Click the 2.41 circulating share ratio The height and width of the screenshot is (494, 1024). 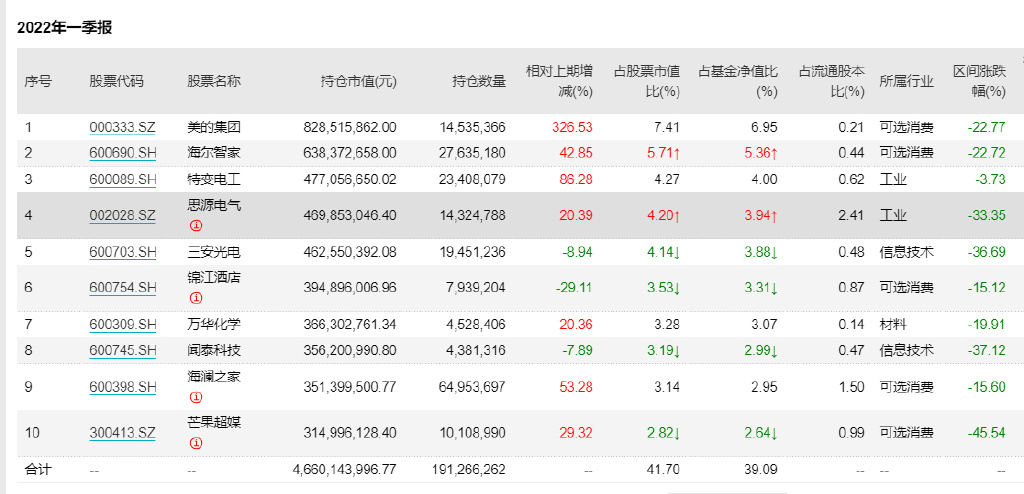click(851, 216)
